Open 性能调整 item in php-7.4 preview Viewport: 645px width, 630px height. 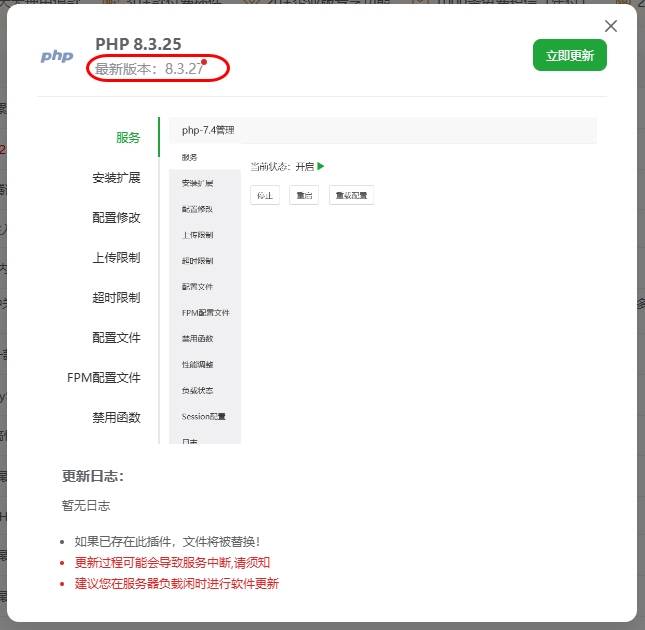(x=197, y=364)
